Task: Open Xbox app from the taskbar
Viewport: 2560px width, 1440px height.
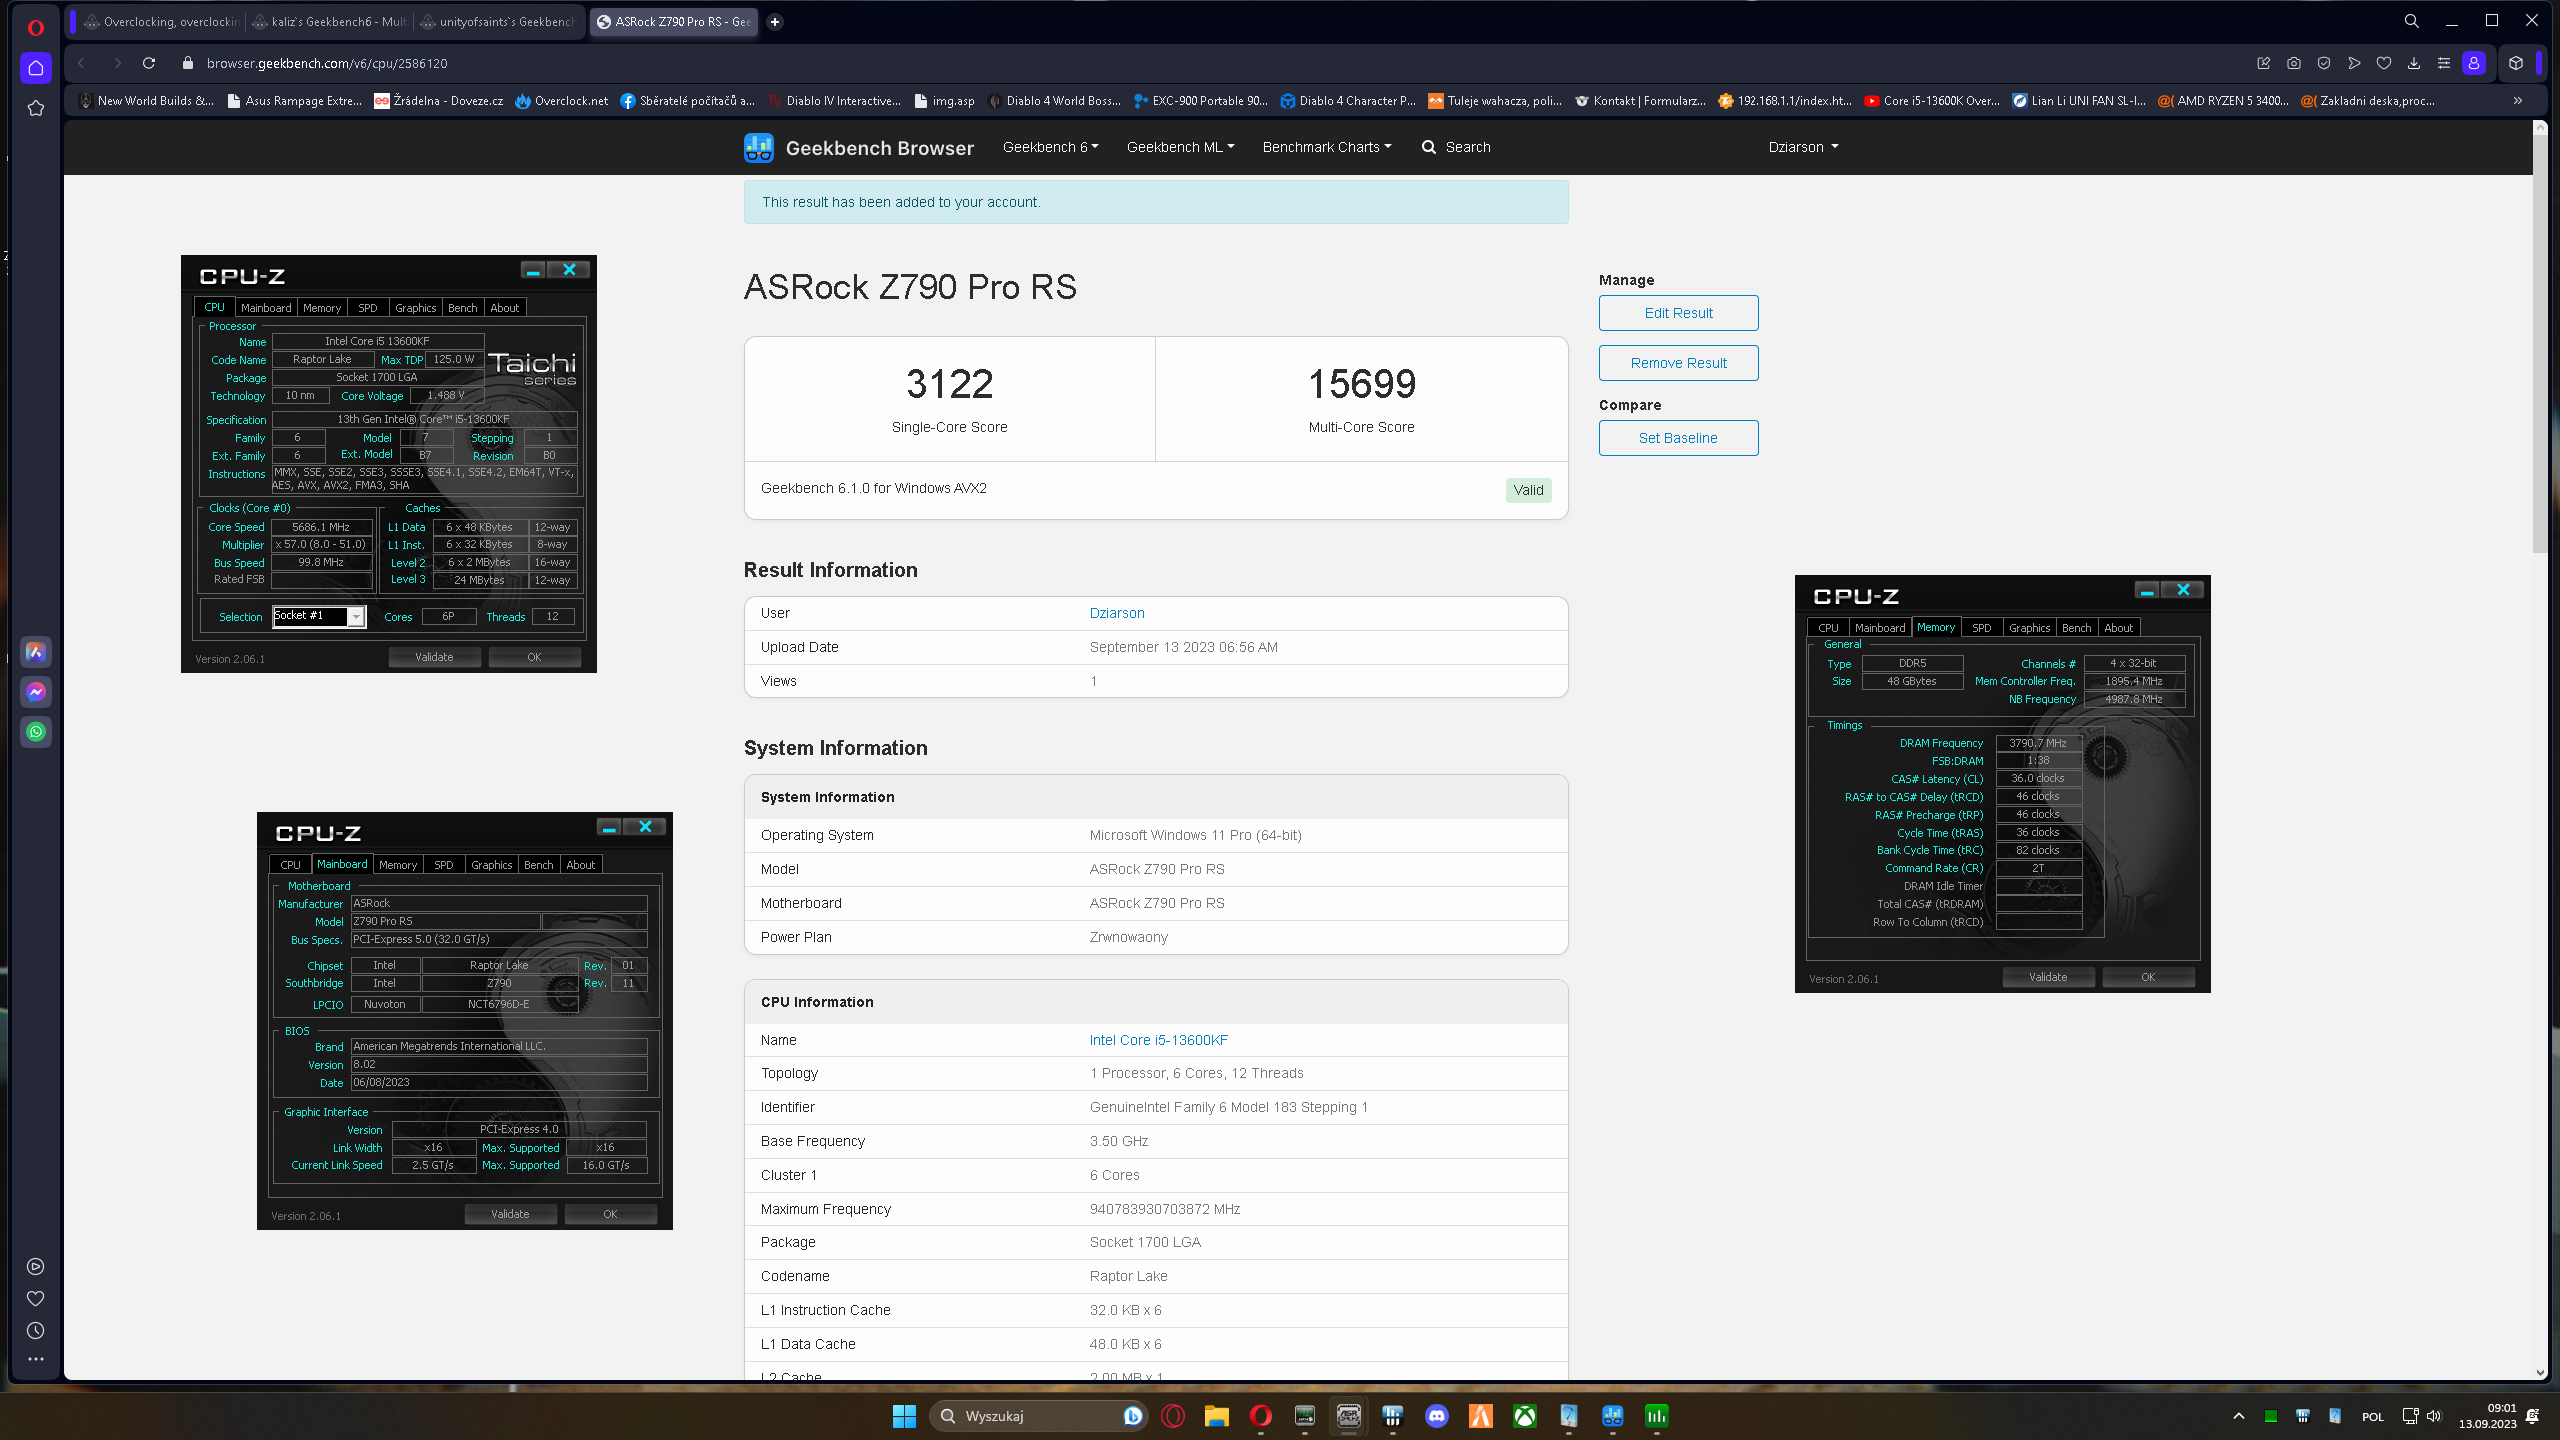Action: 1525,1416
